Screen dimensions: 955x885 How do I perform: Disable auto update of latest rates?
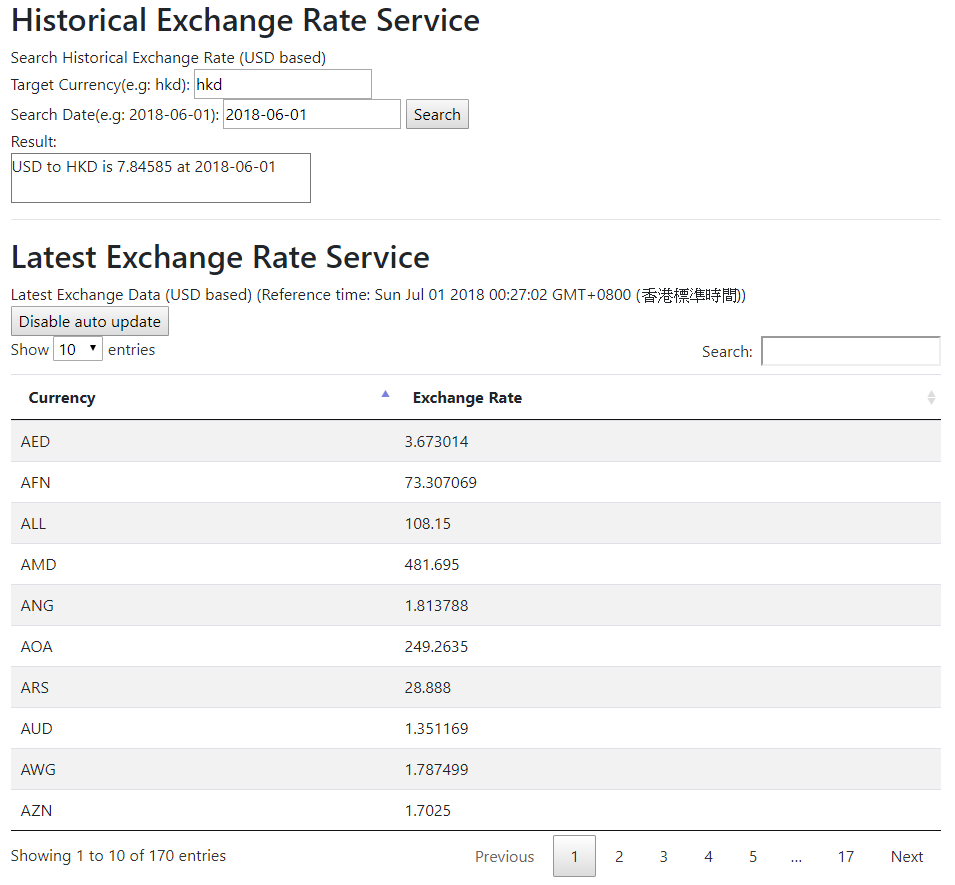pyautogui.click(x=90, y=321)
